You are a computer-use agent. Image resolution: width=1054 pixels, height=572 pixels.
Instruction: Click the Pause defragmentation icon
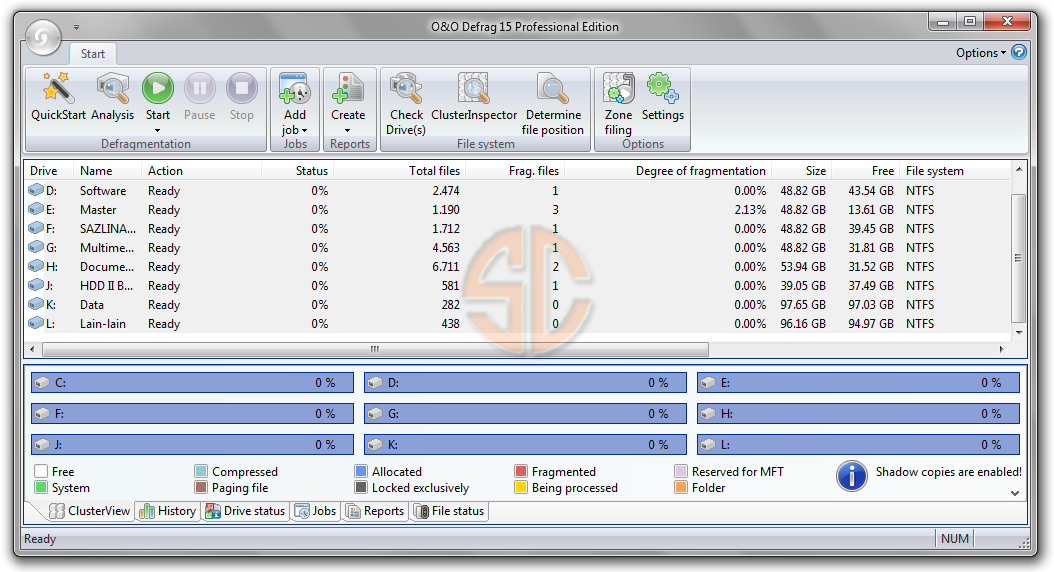click(200, 88)
